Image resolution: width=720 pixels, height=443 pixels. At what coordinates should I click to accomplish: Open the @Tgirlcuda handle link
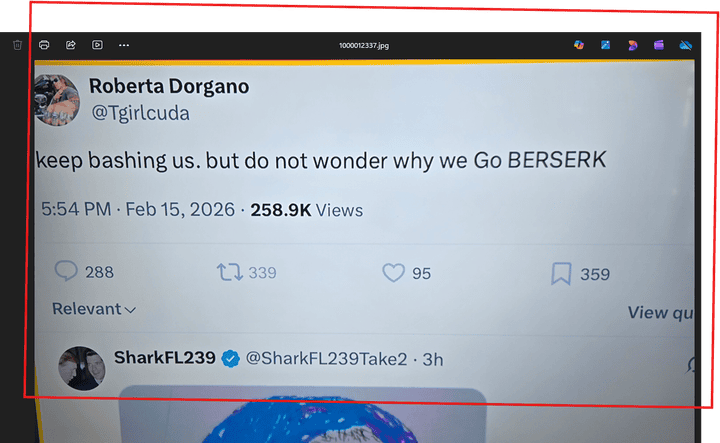click(141, 113)
